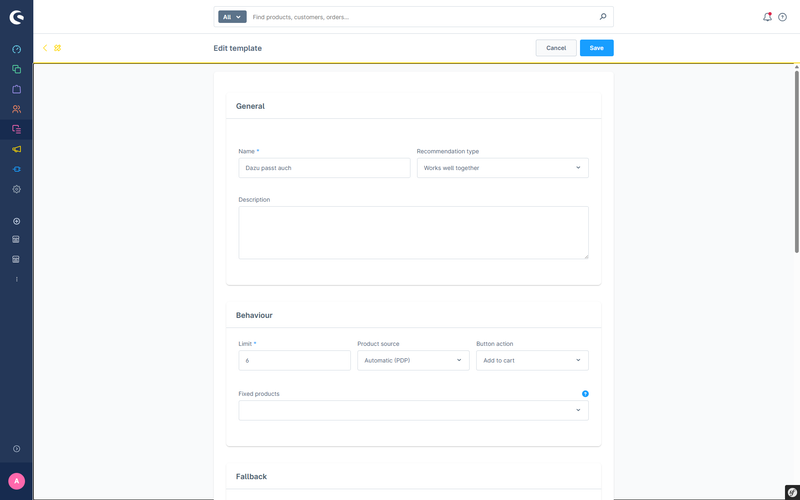
Task: Open the notifications bell
Action: tap(767, 17)
